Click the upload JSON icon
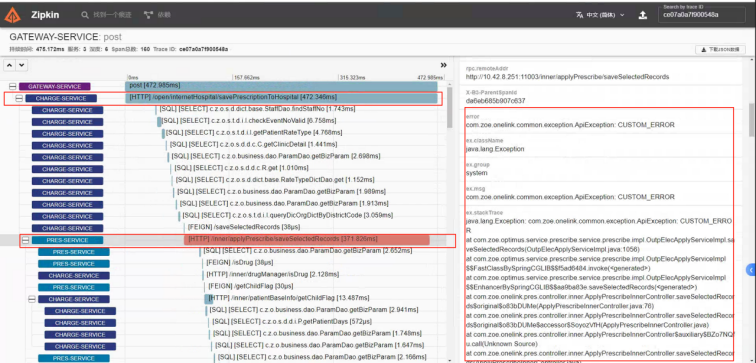This screenshot has height=363, width=756. click(x=643, y=15)
